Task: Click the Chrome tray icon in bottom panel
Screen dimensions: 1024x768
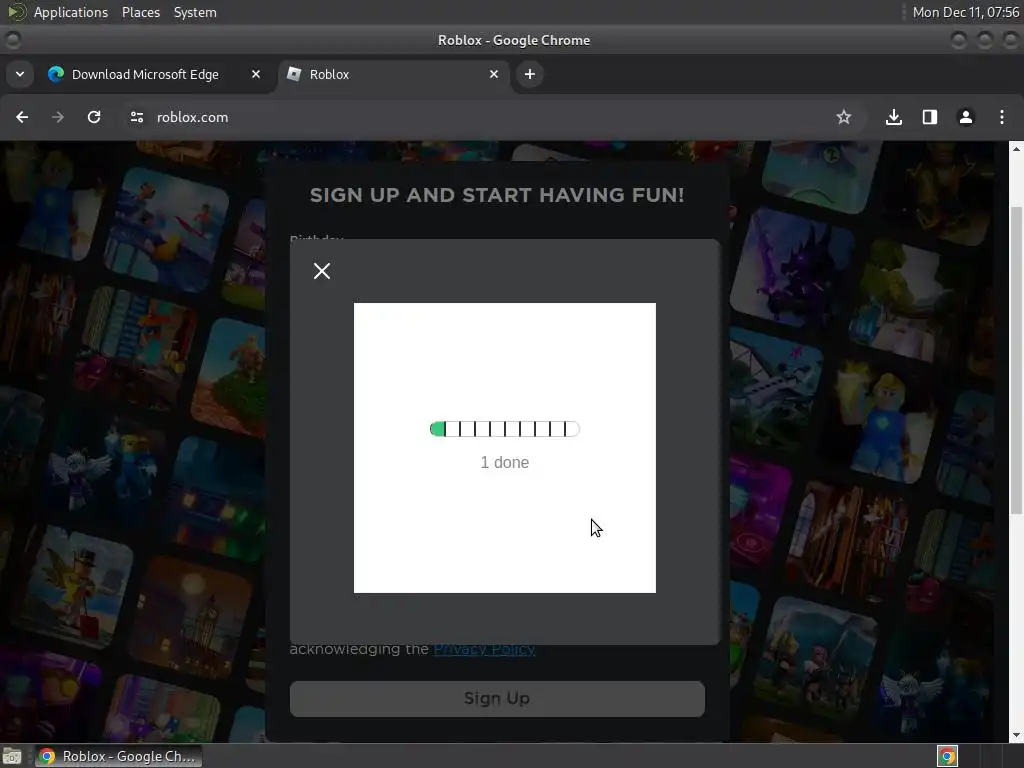Action: point(947,756)
